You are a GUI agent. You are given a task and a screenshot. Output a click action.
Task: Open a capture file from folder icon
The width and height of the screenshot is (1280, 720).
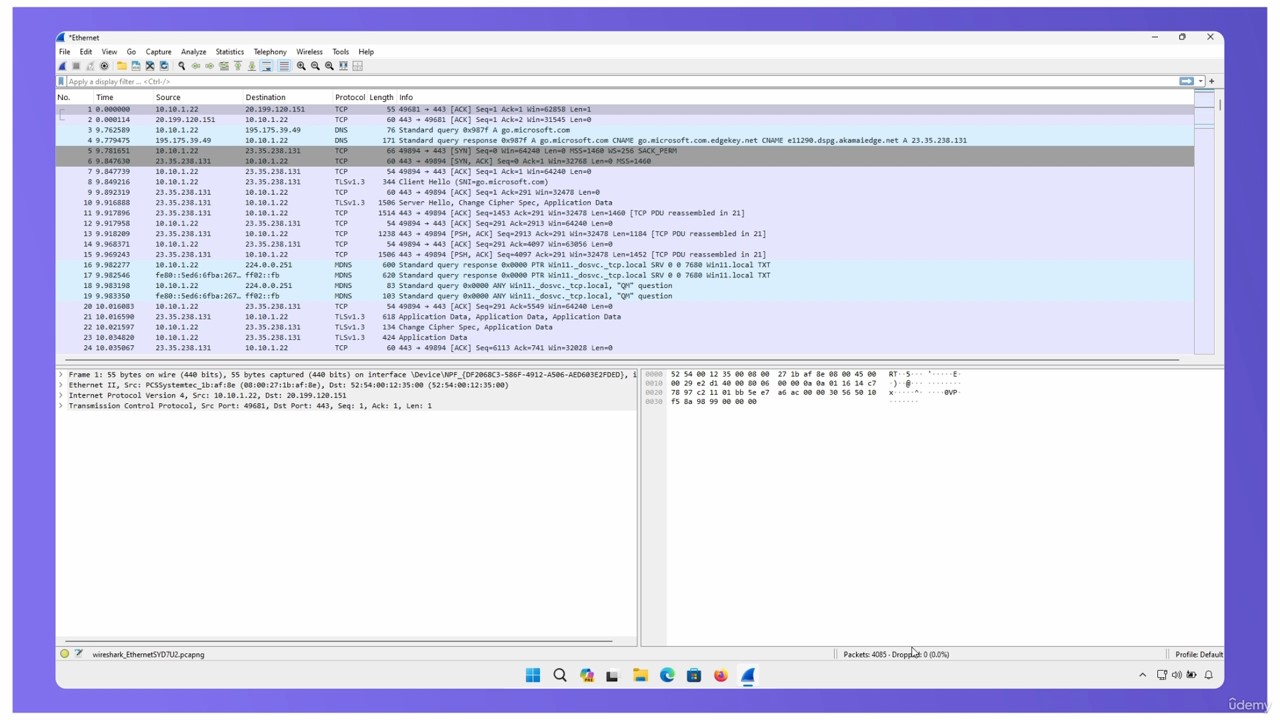[121, 66]
